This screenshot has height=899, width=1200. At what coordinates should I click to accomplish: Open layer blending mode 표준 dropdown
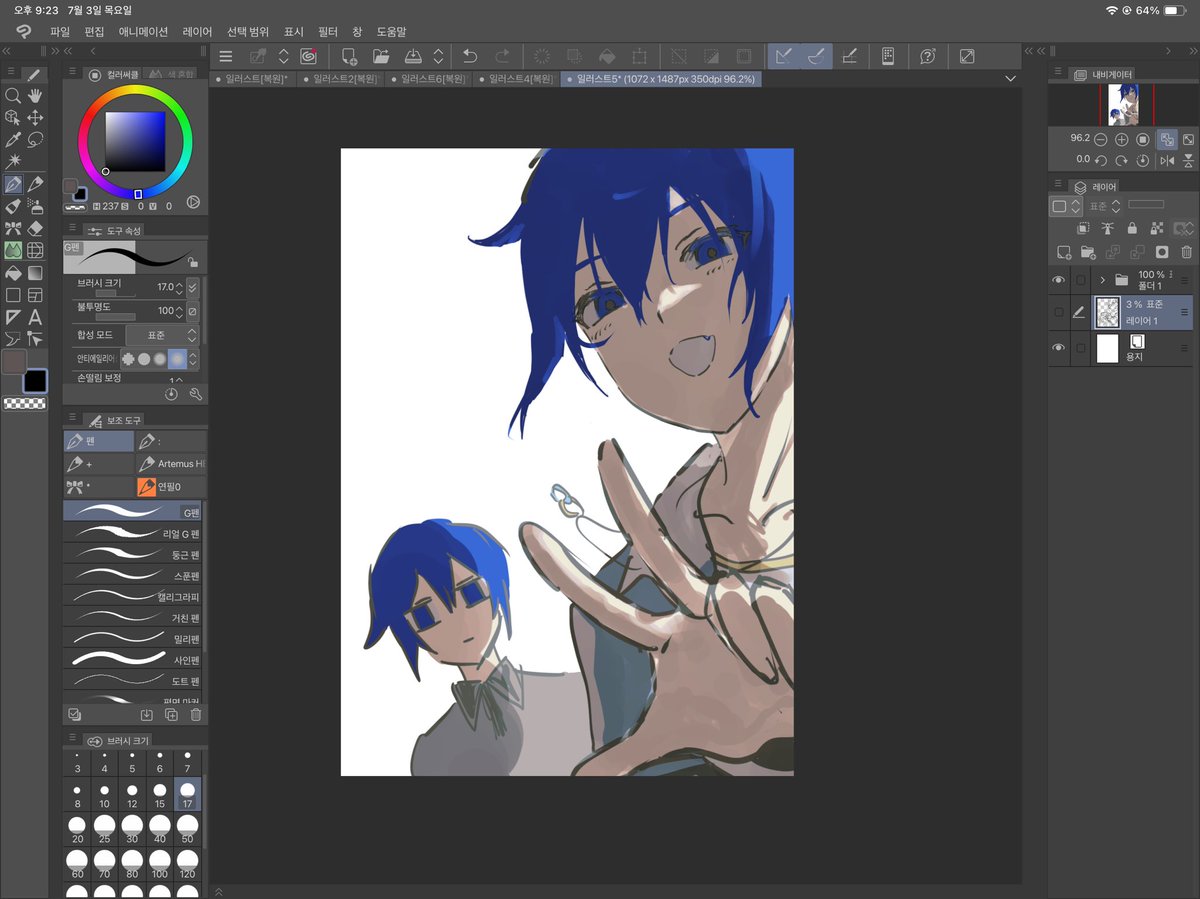1103,205
